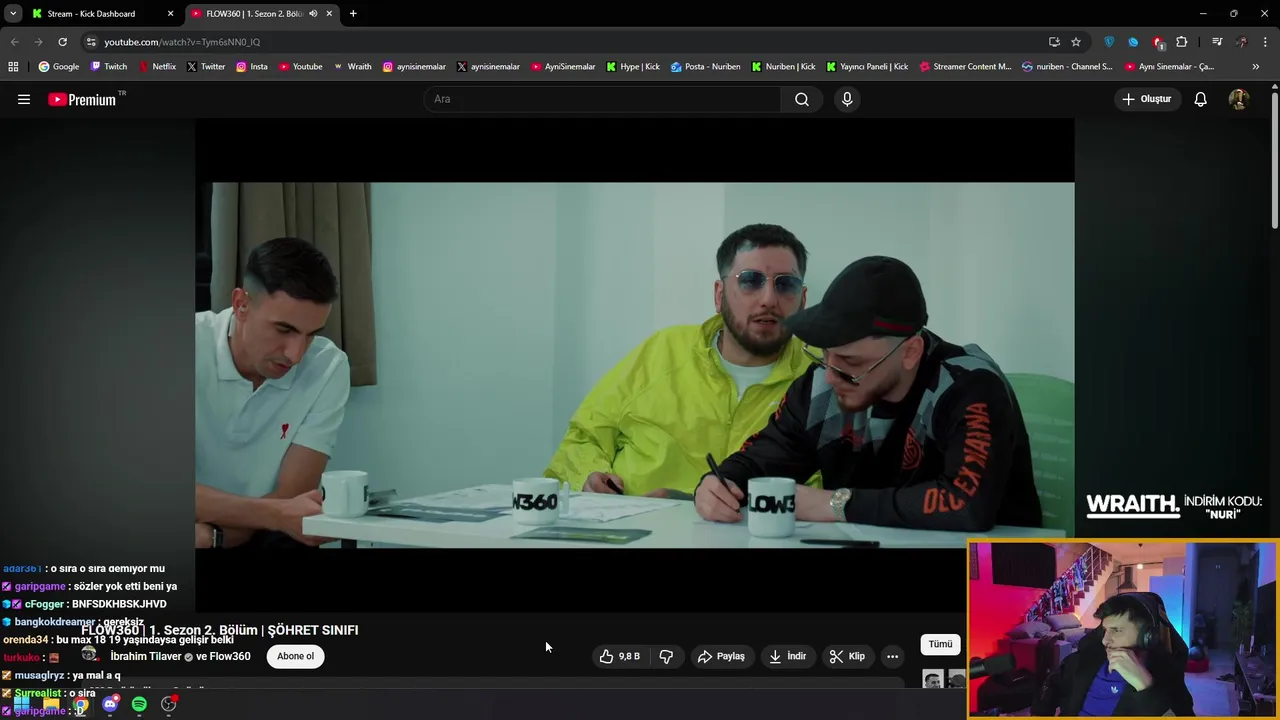Click the YouTube search magnifier button
Viewport: 1280px width, 720px height.
802,99
